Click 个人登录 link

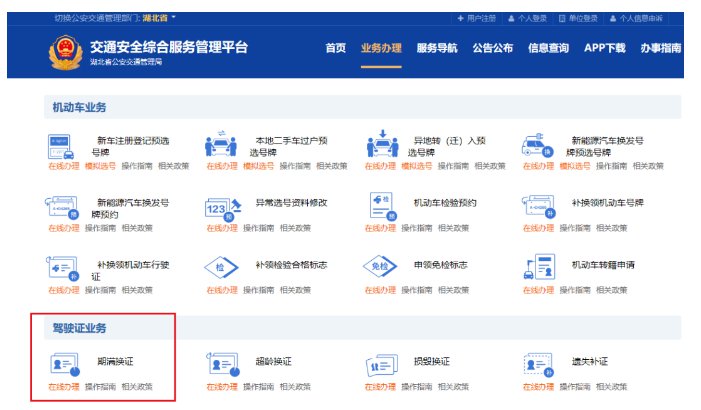(528, 18)
